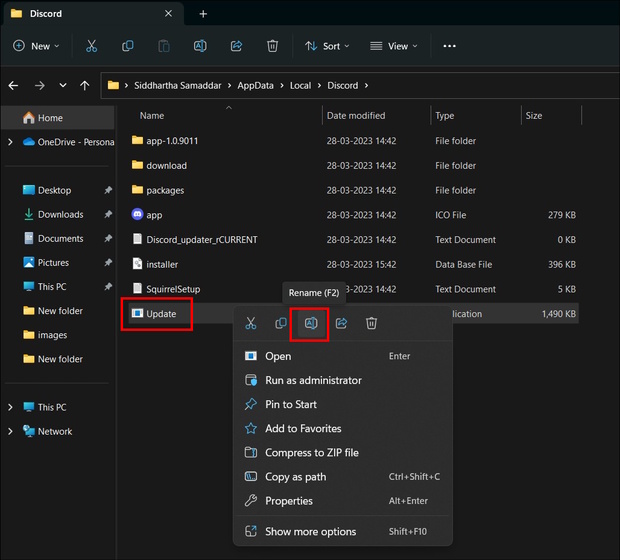Sort by Size column header
Screen dimensions: 620x560
point(533,115)
